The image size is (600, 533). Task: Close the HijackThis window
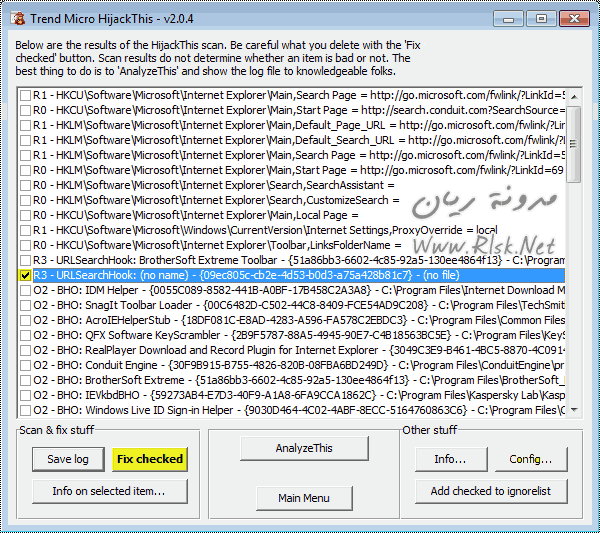[x=574, y=19]
